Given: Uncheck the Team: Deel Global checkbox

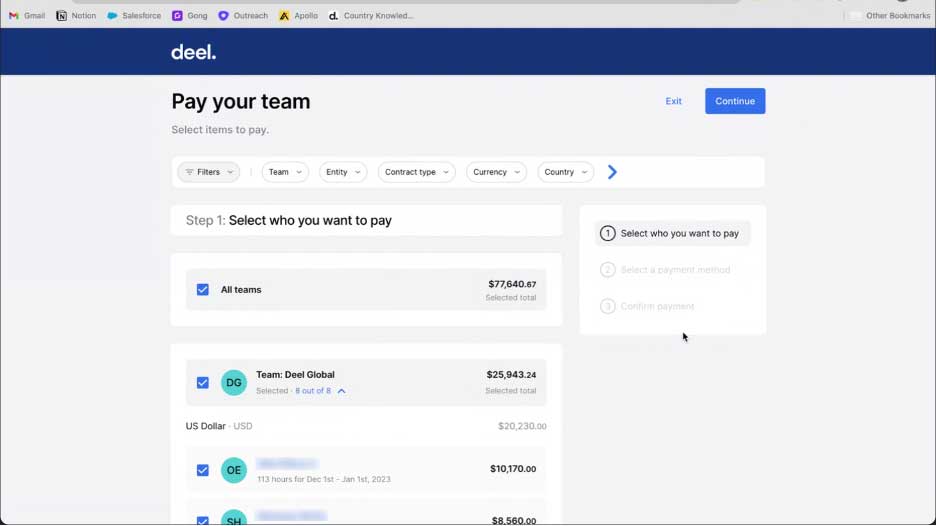Looking at the screenshot, I should (x=203, y=383).
